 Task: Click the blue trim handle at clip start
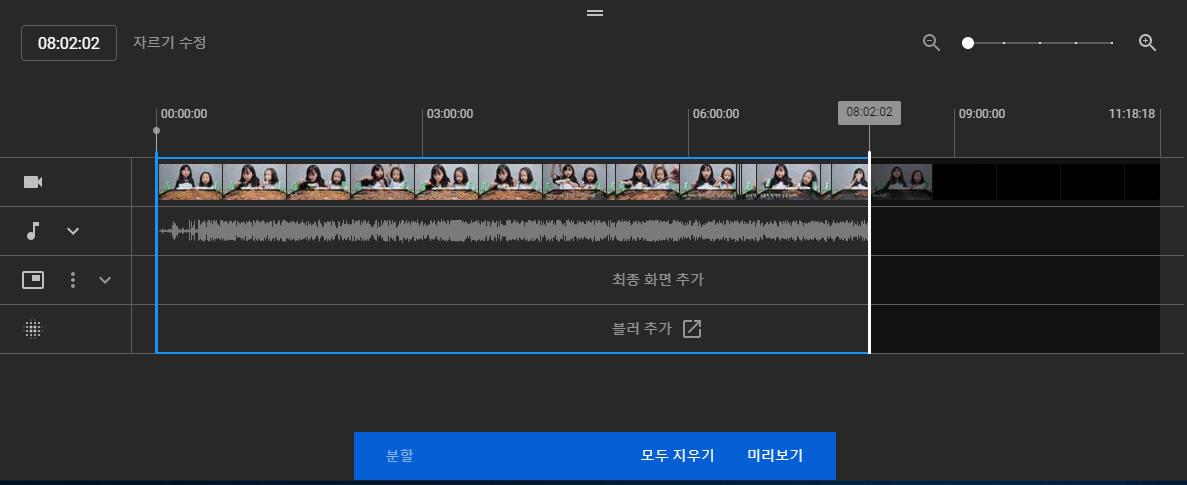click(x=157, y=255)
